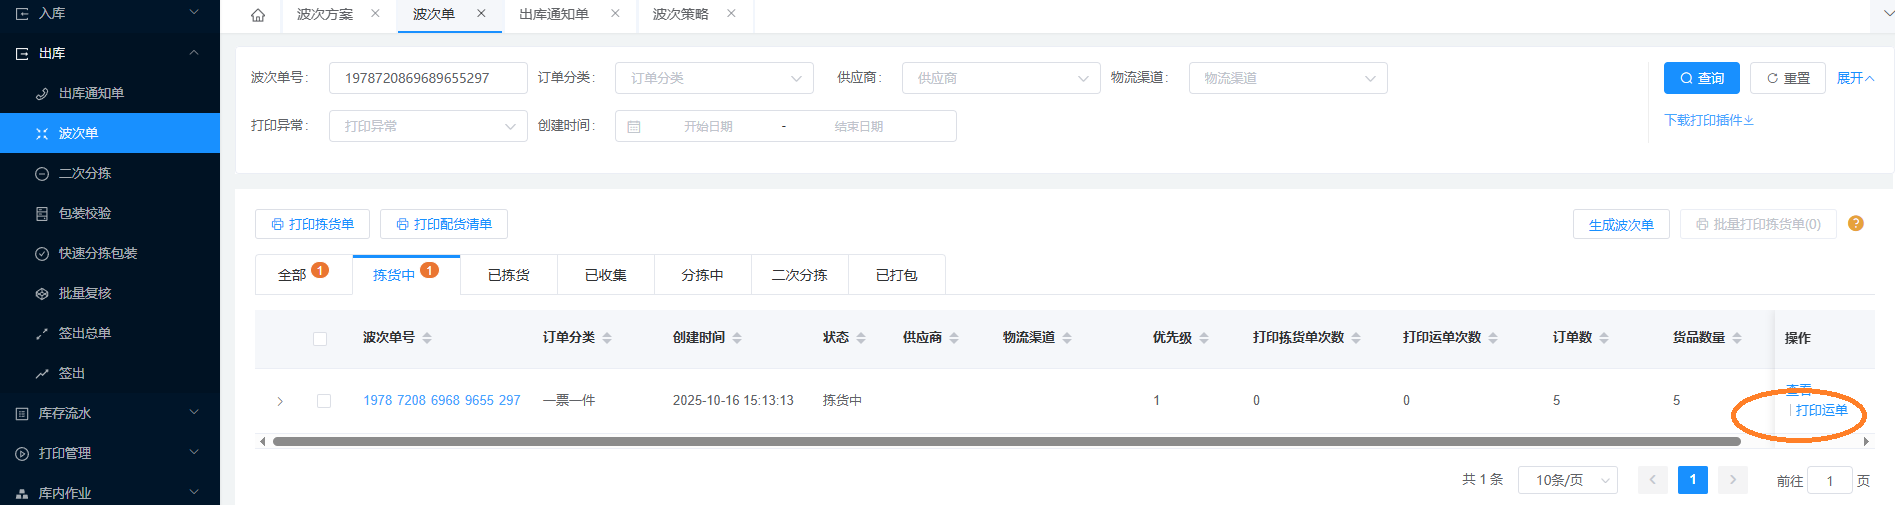Click the 打印运单 link in row

pyautogui.click(x=1821, y=410)
